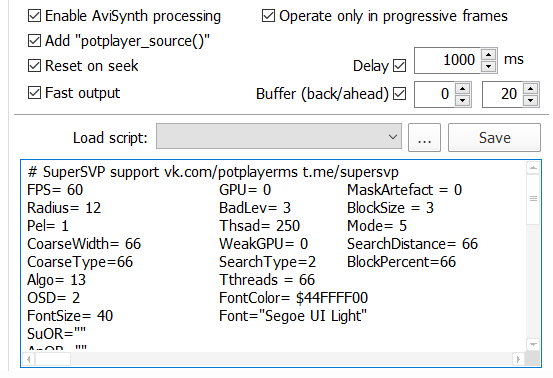Disable Reset on seek option

34,66
